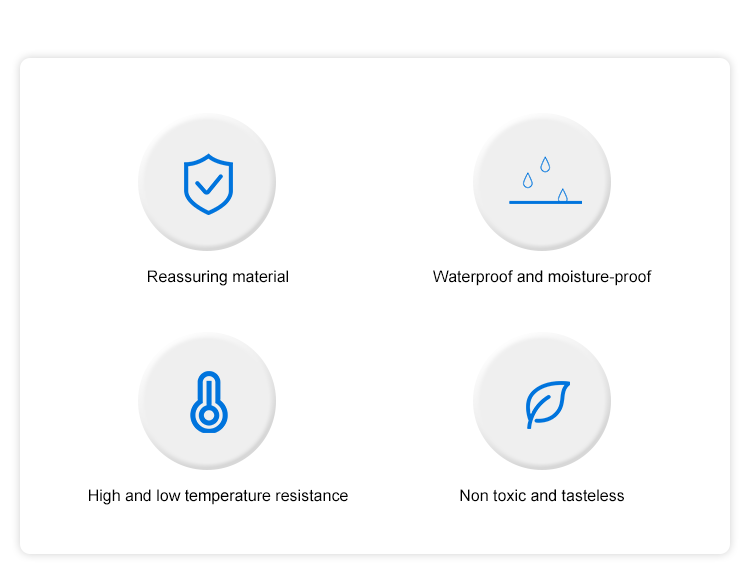Click the leaf icon

547,404
